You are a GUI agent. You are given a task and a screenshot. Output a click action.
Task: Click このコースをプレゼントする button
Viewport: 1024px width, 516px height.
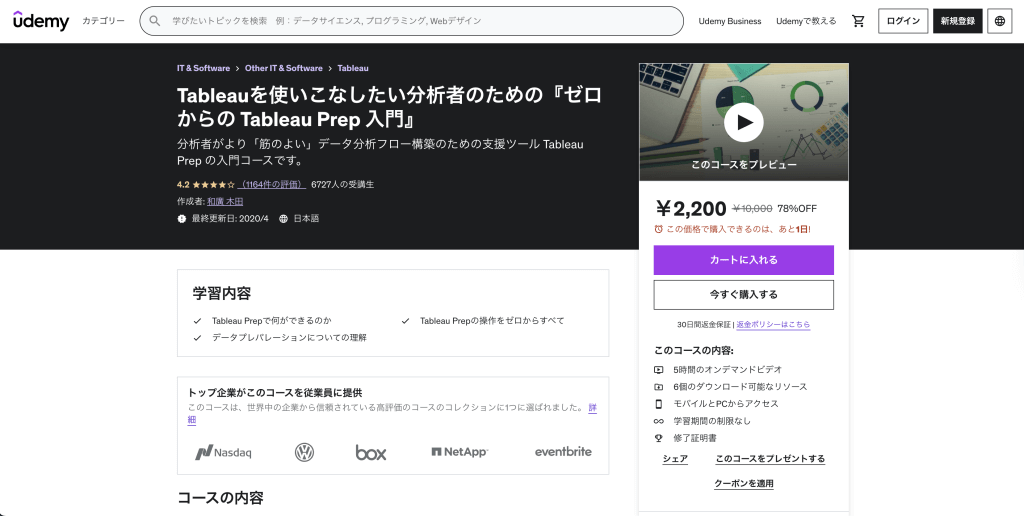point(770,459)
